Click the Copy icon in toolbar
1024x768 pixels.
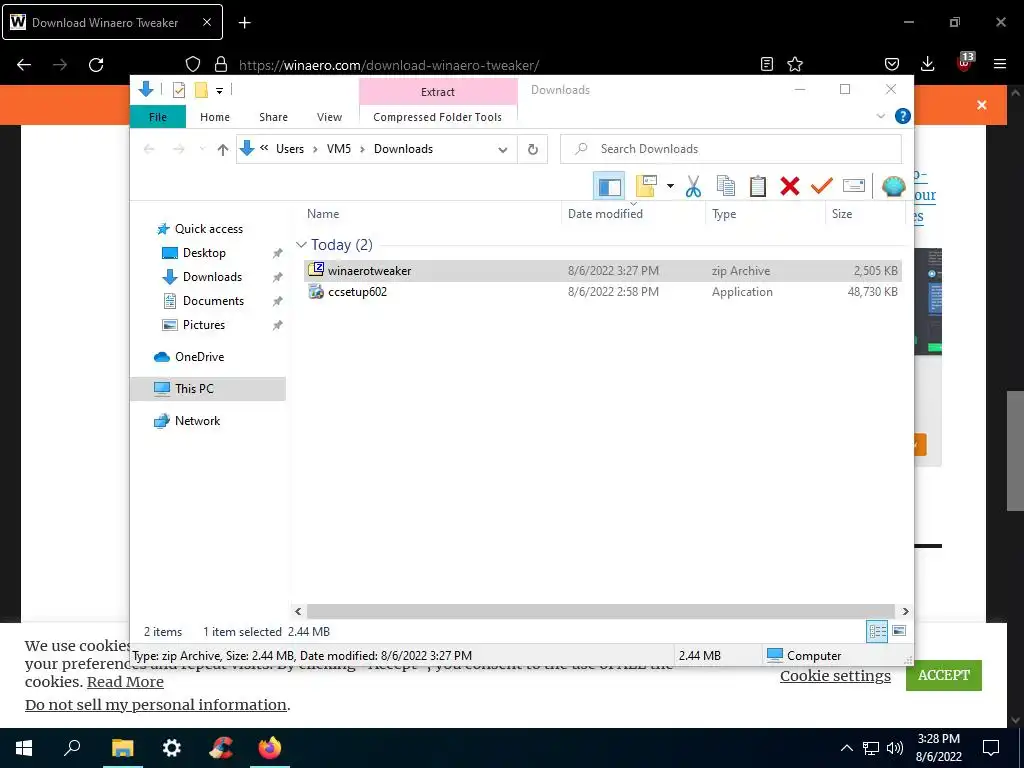pyautogui.click(x=726, y=186)
